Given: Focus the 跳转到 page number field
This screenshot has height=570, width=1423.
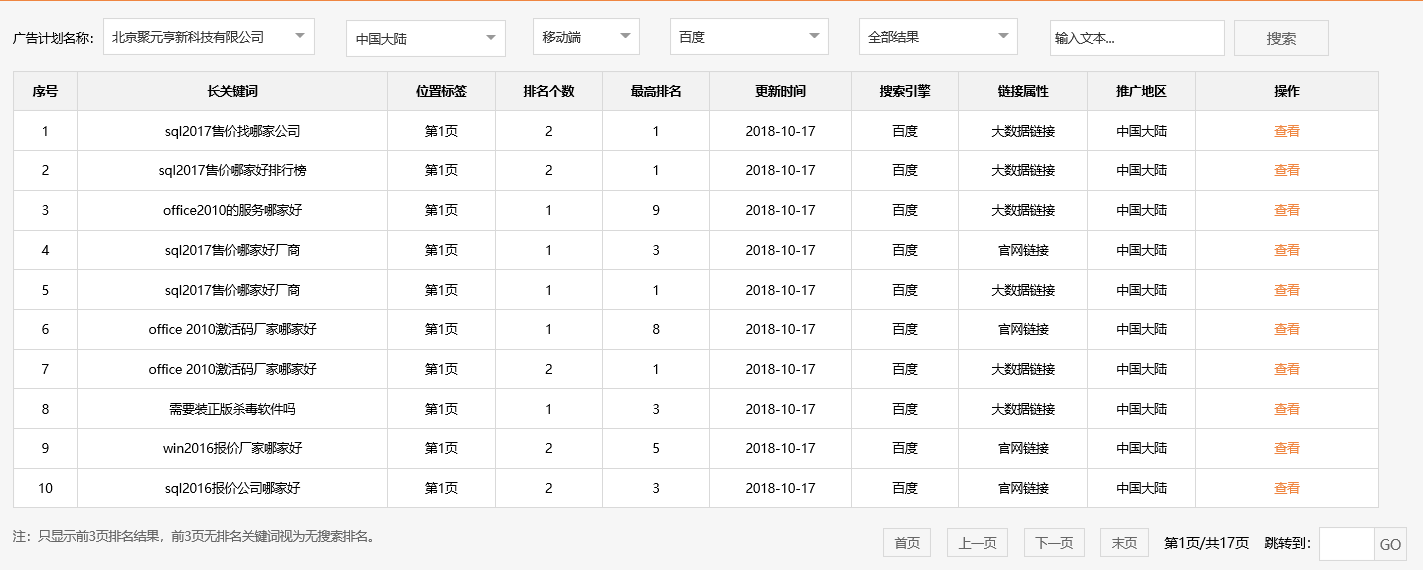Looking at the screenshot, I should coord(1346,544).
